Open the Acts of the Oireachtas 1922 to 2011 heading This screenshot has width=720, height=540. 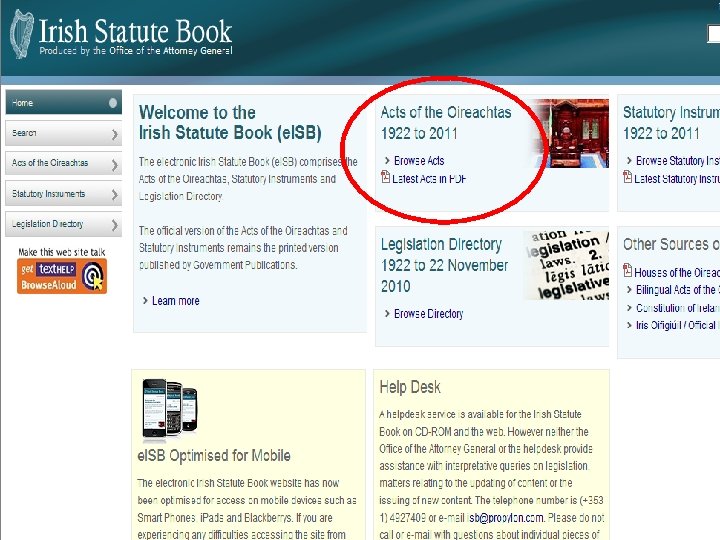(445, 123)
